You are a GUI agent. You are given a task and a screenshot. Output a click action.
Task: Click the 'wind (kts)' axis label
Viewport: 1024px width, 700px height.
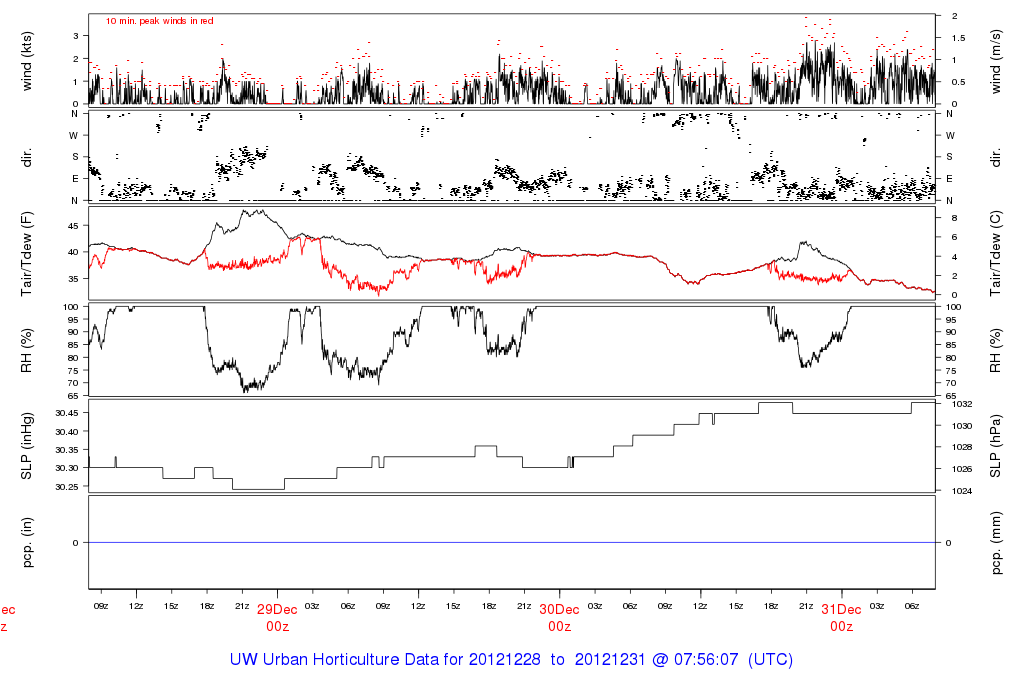27,61
